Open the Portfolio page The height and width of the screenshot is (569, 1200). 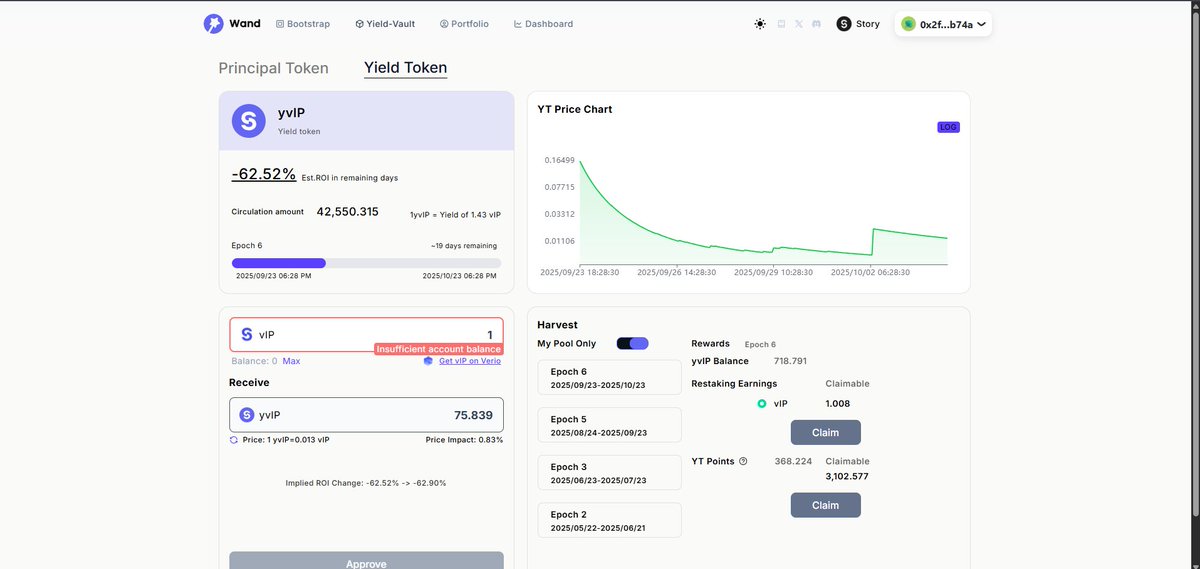click(x=464, y=24)
